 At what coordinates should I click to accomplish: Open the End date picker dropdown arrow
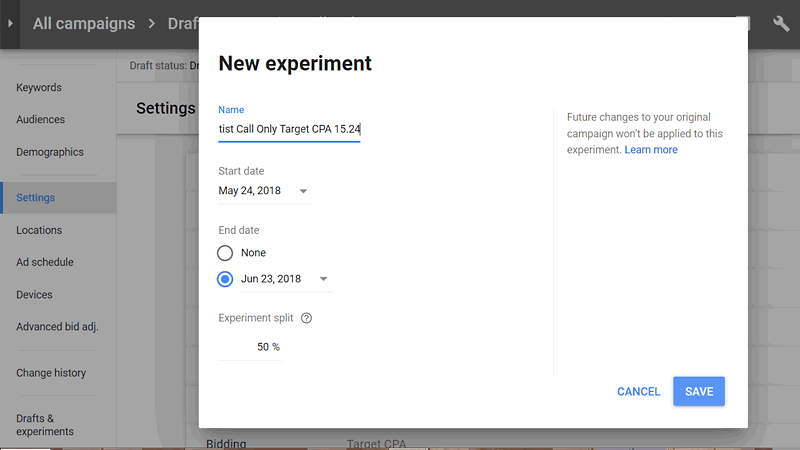point(323,279)
